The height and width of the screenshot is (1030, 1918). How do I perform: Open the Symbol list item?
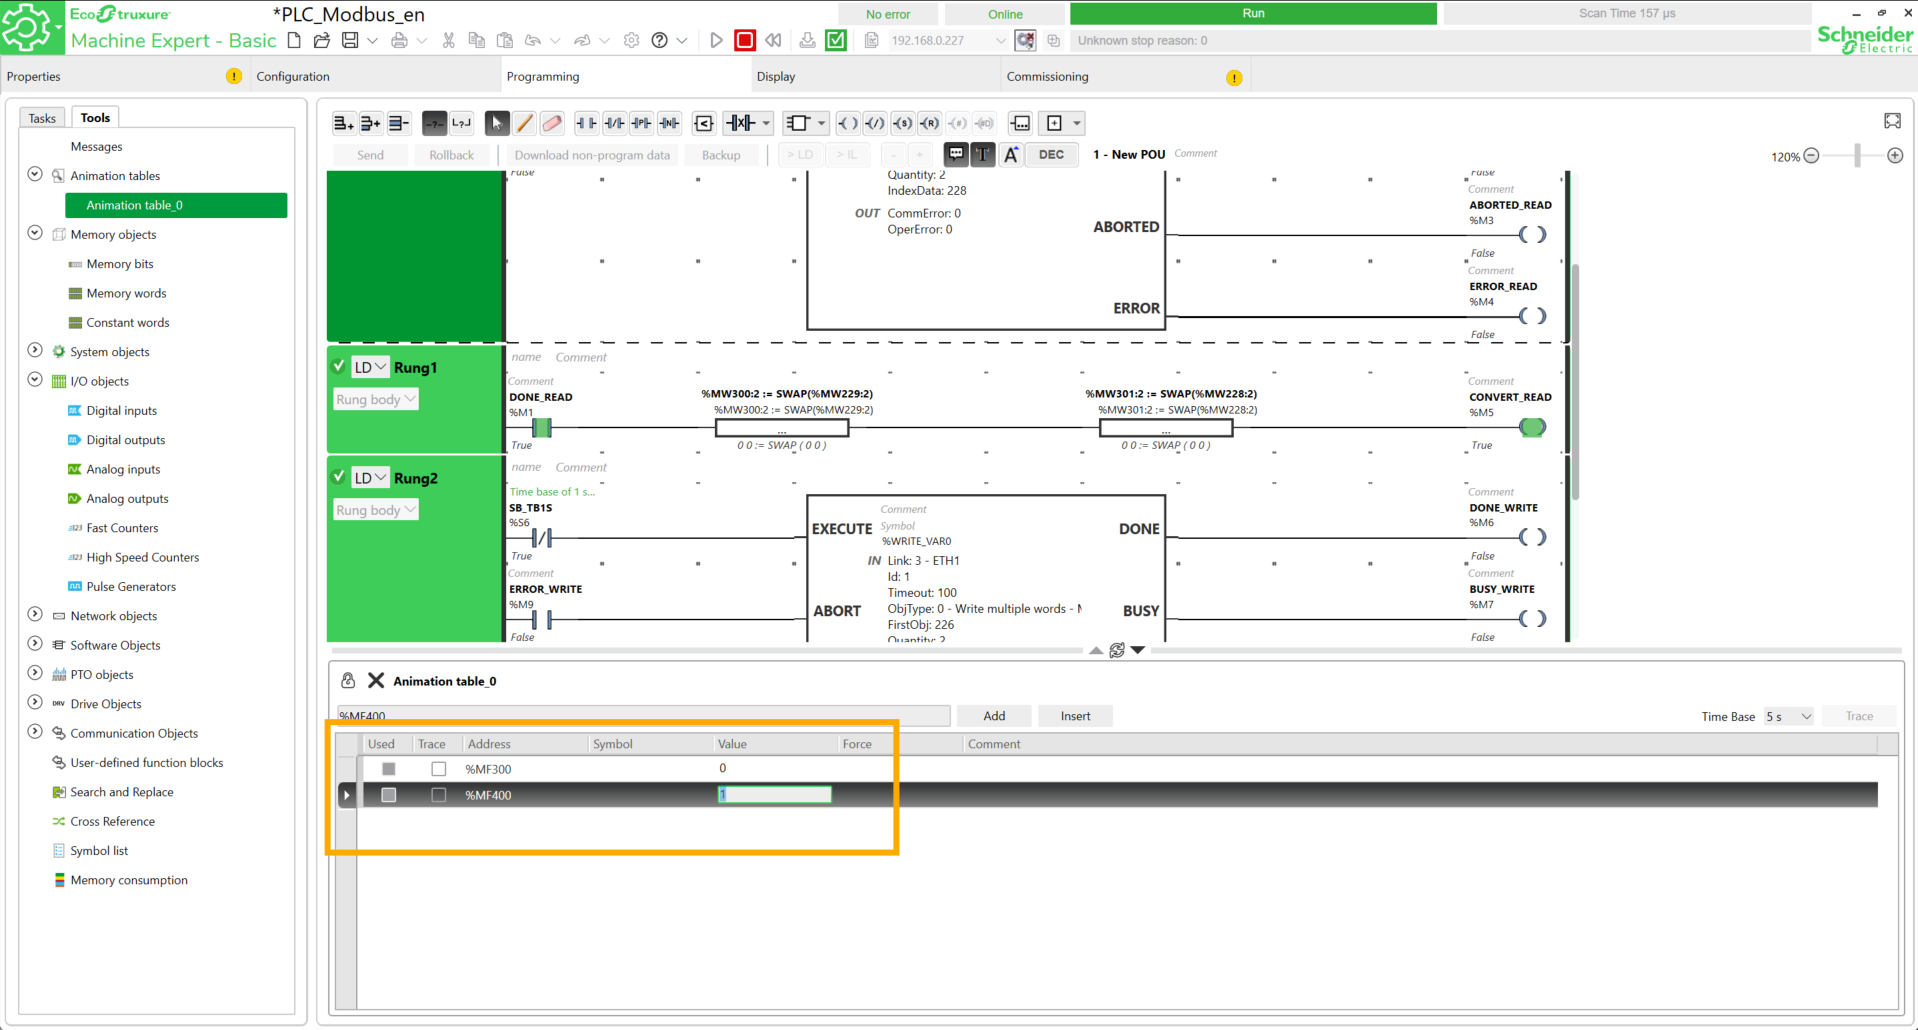click(x=99, y=851)
